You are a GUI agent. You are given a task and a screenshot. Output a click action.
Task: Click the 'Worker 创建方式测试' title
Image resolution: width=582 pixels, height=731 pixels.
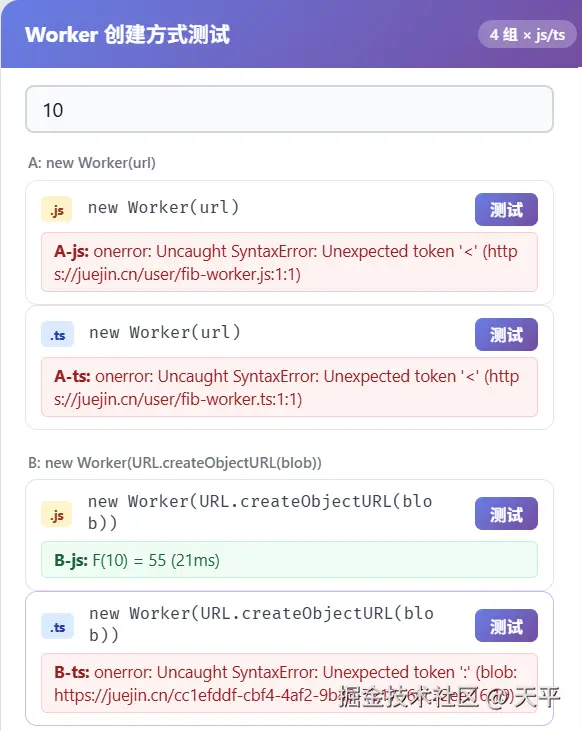127,34
